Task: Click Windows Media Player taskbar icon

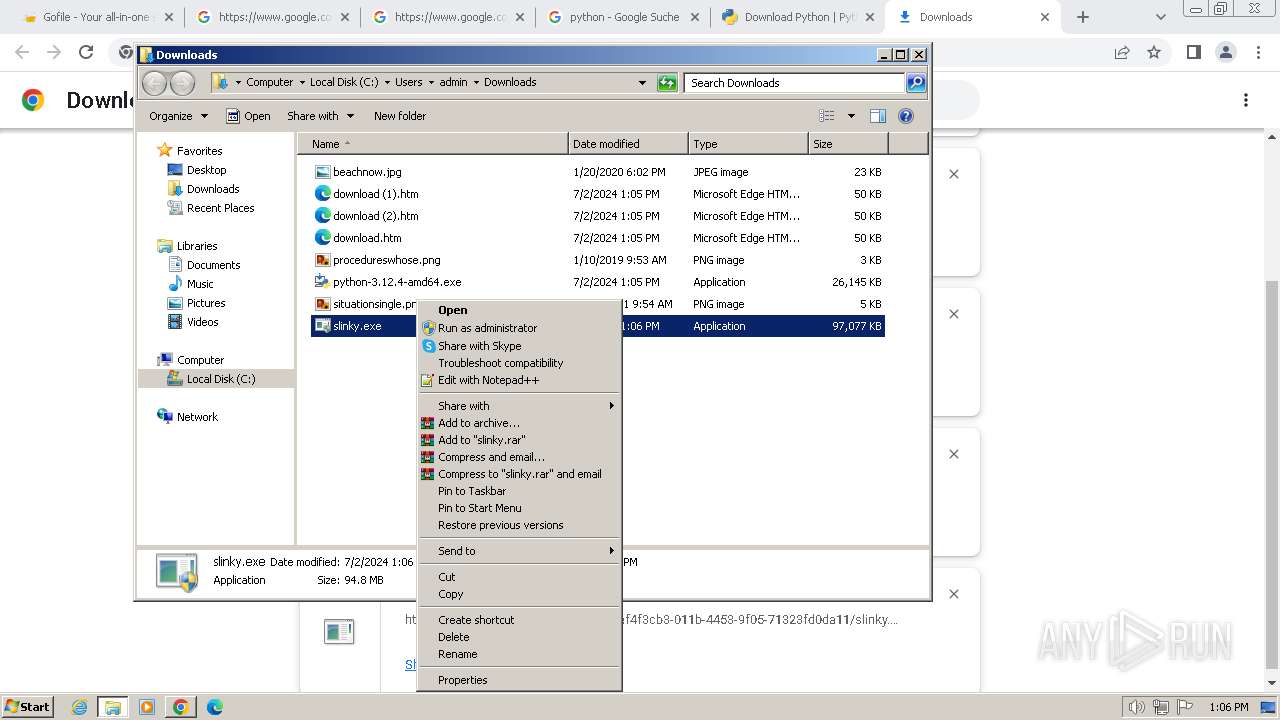Action: pyautogui.click(x=147, y=707)
